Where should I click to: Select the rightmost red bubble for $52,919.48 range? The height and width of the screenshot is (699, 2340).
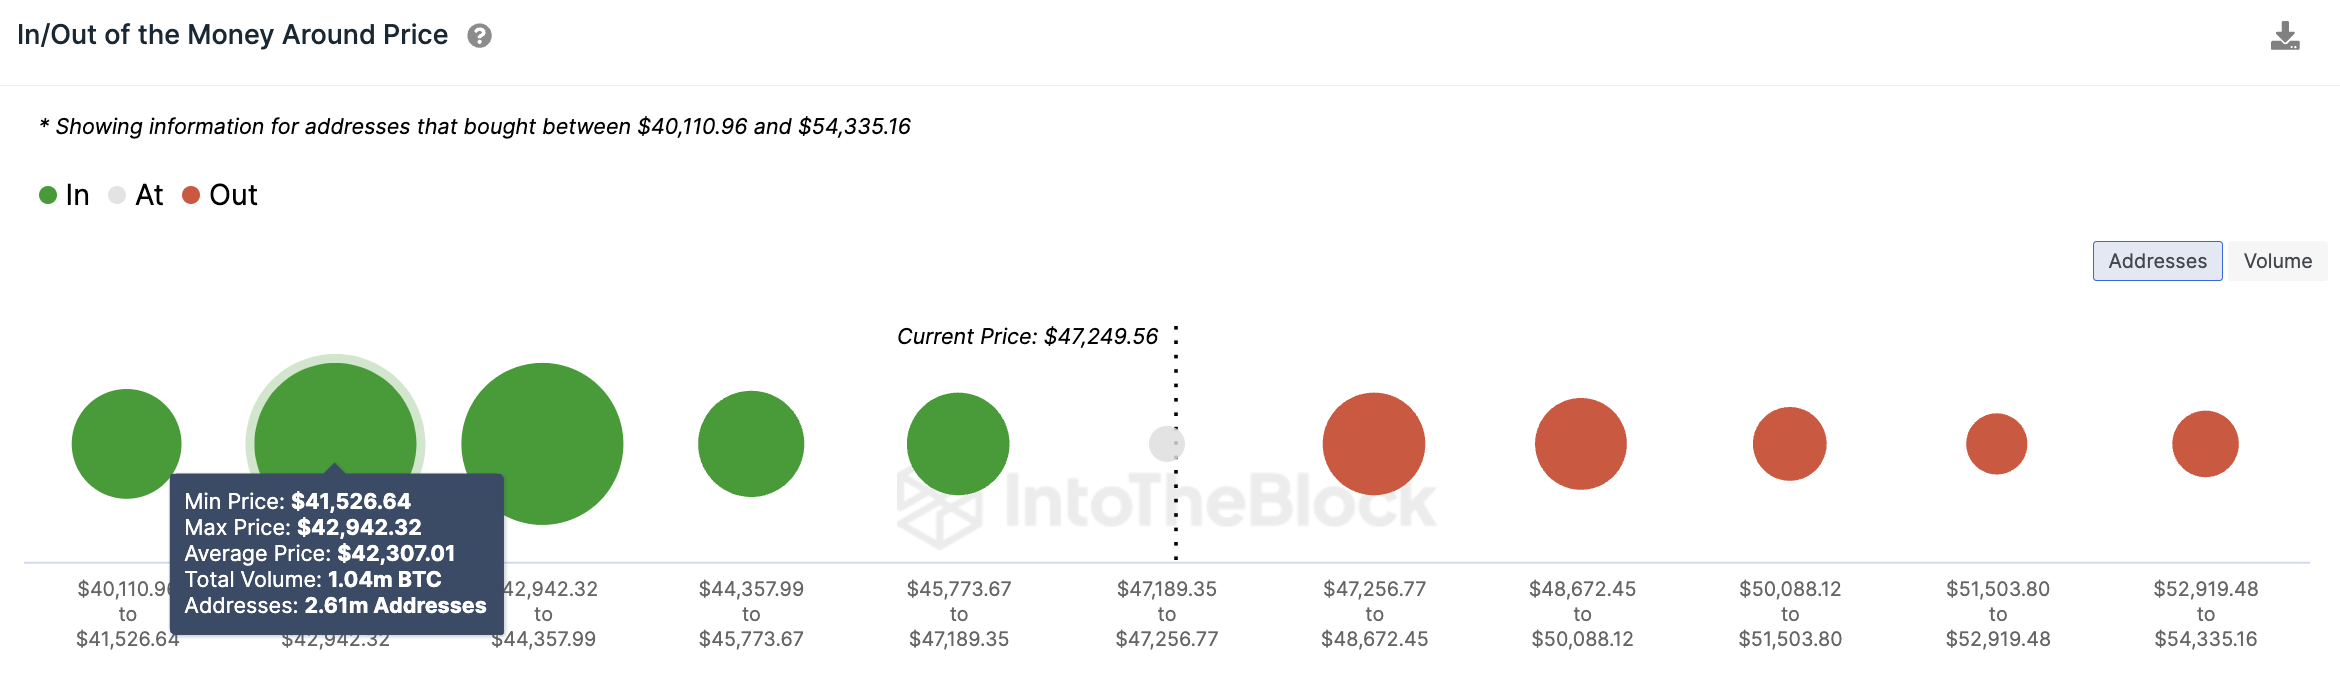2205,444
